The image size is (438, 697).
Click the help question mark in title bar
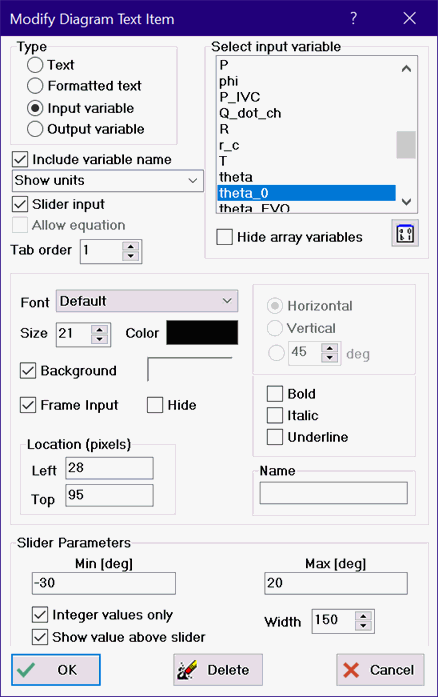tap(354, 18)
